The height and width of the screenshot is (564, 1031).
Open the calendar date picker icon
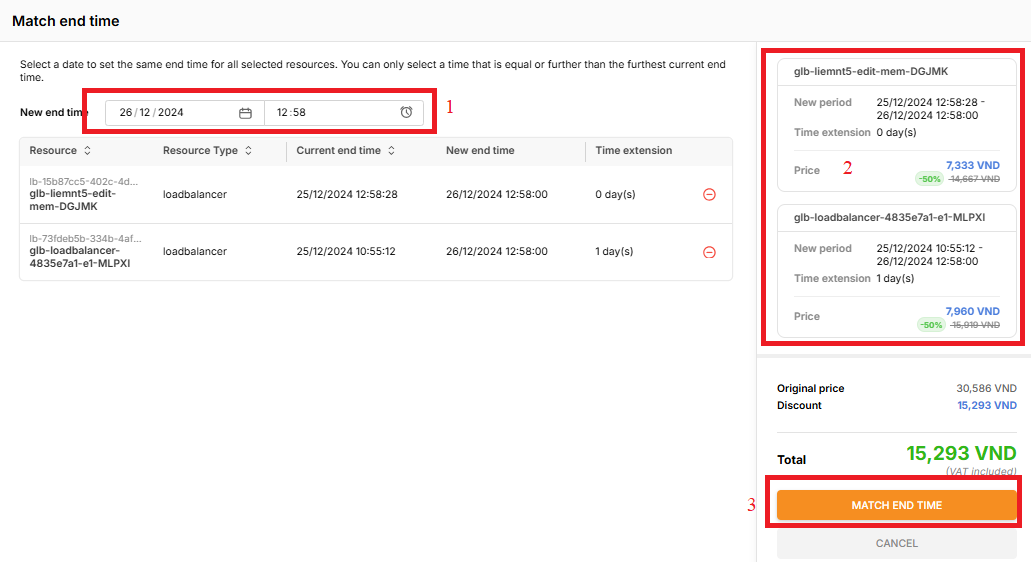click(245, 113)
